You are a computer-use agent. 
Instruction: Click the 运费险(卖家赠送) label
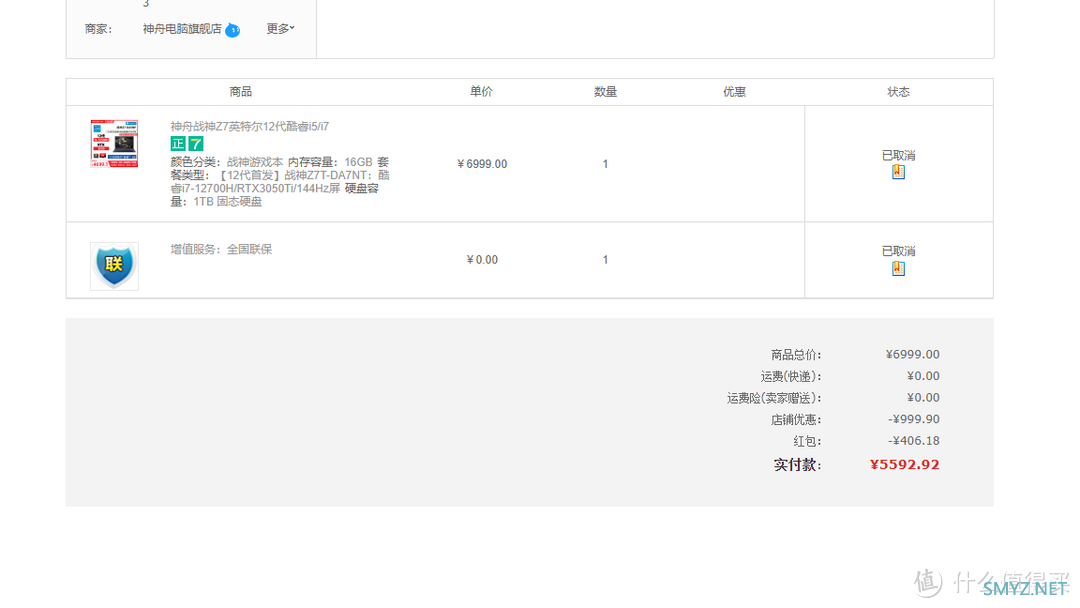coord(774,398)
